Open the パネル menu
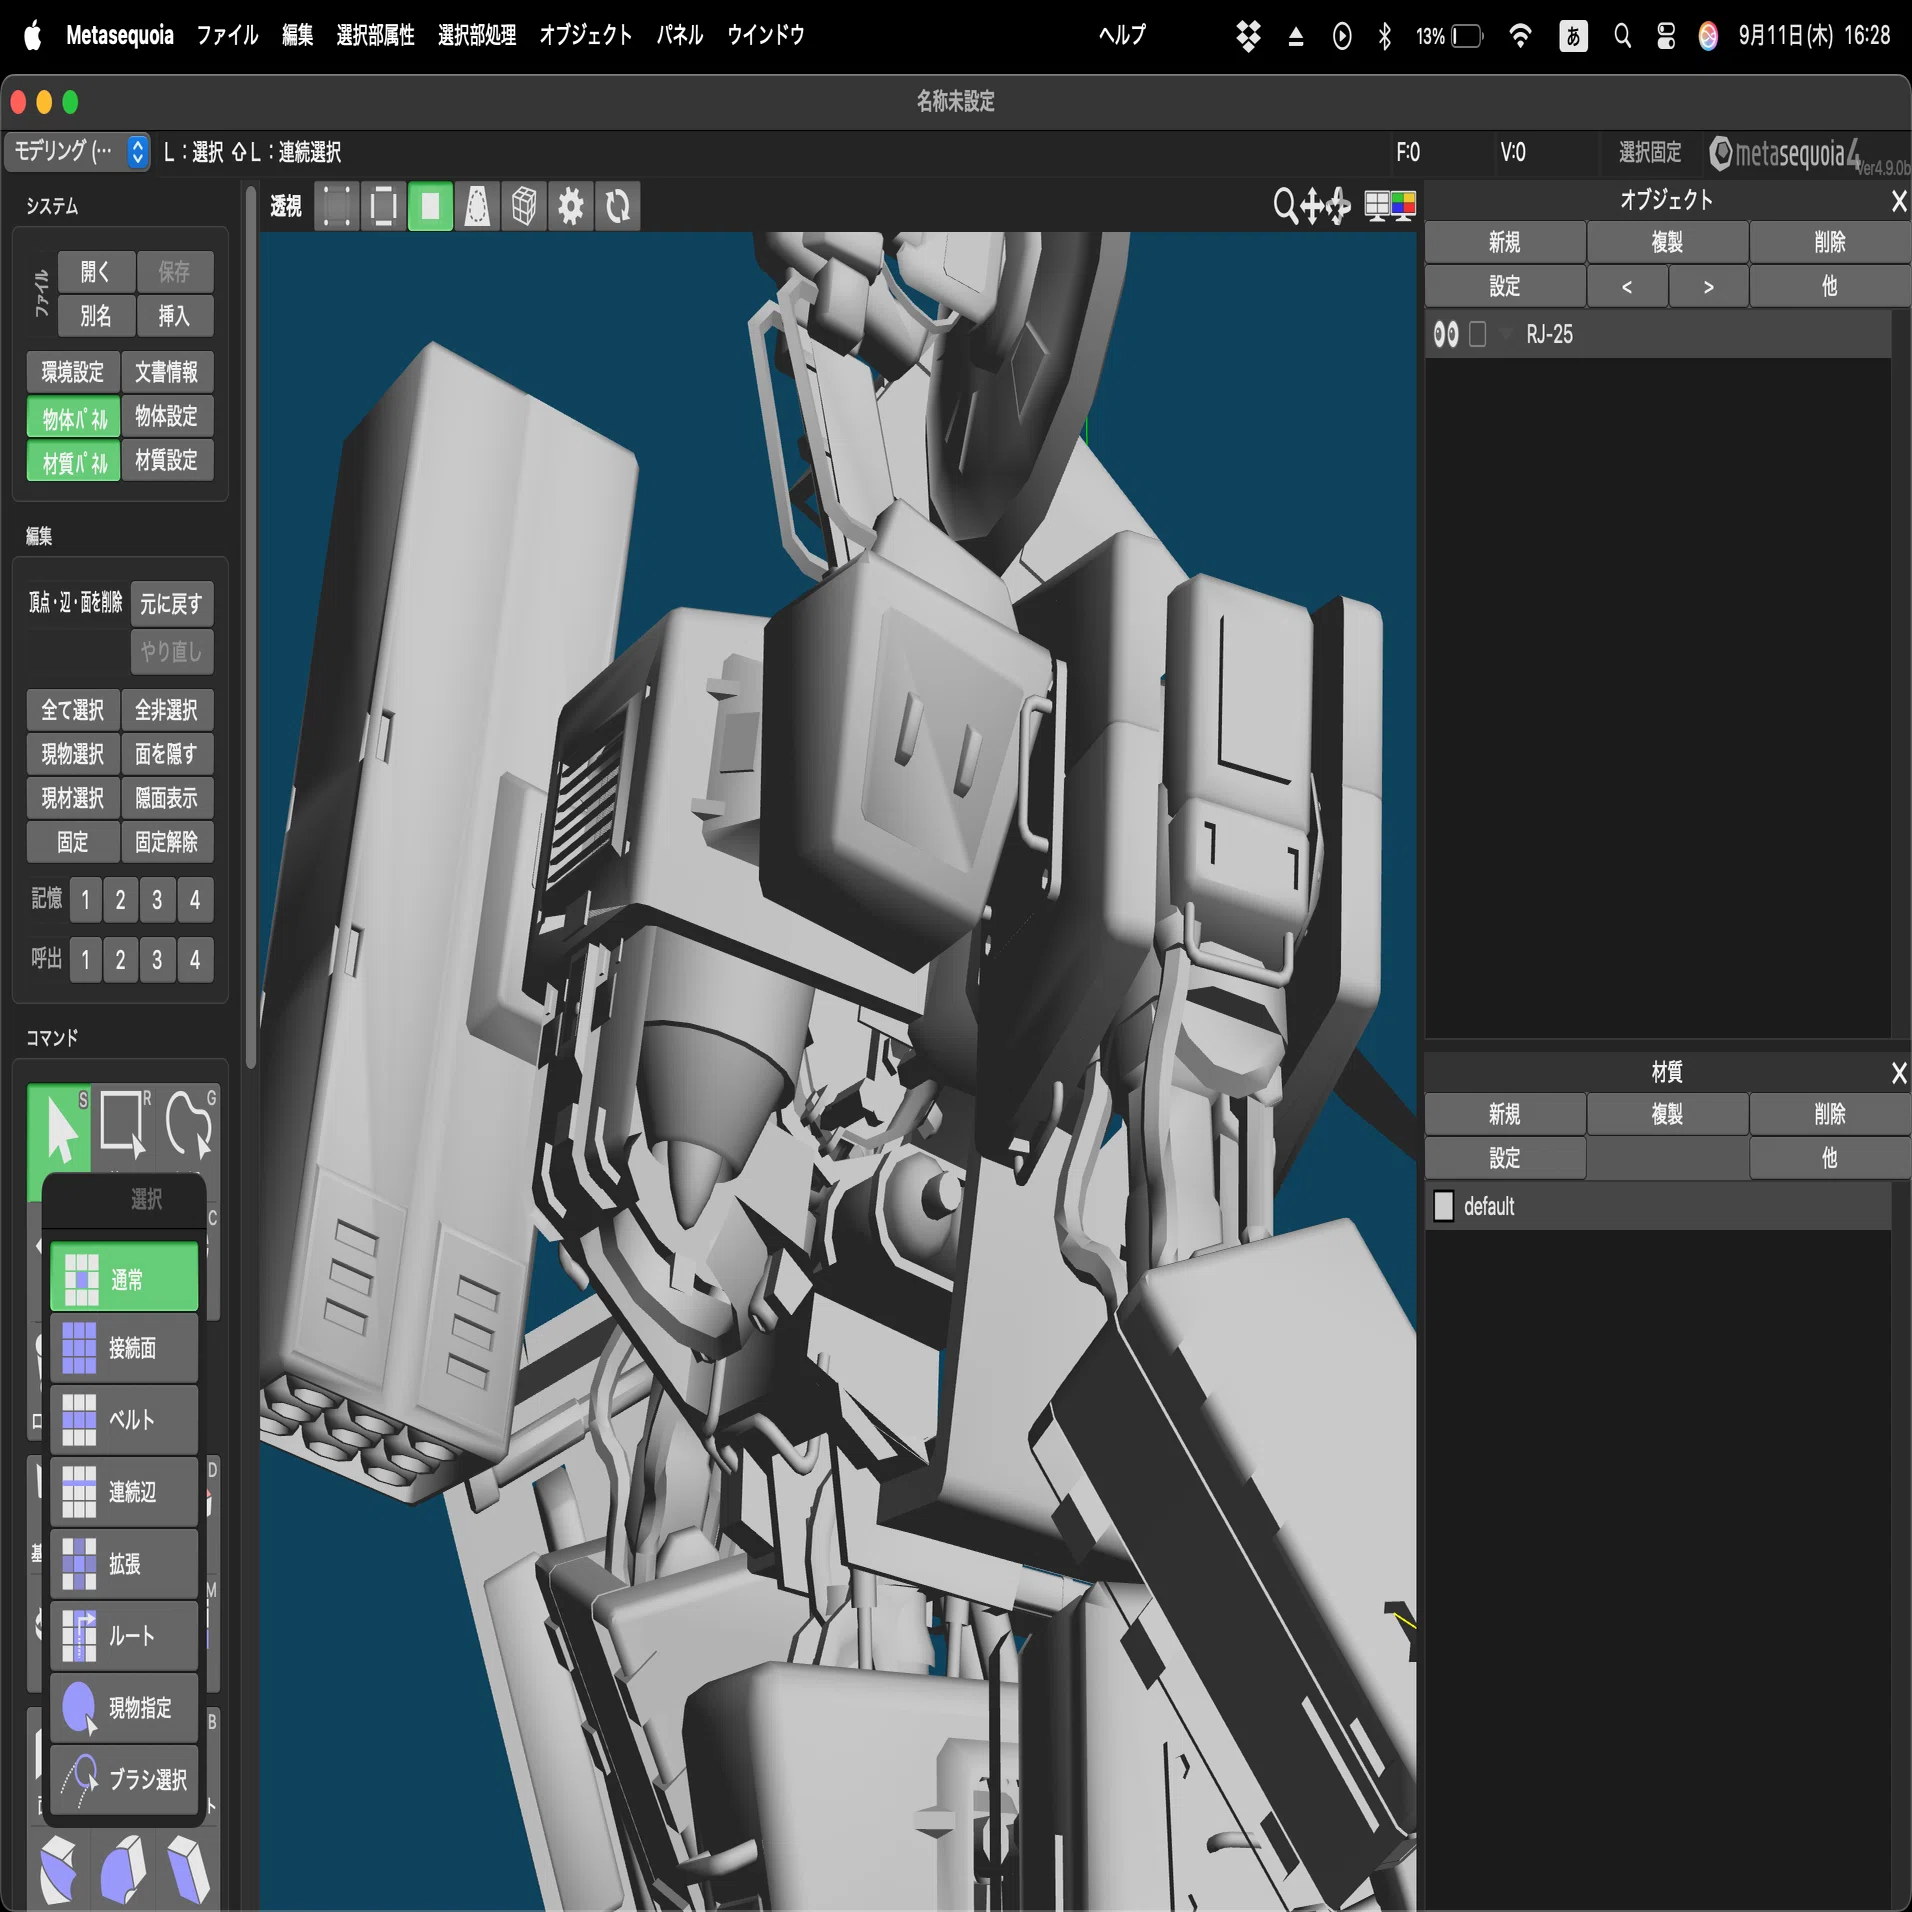The image size is (1912, 1912). click(679, 35)
